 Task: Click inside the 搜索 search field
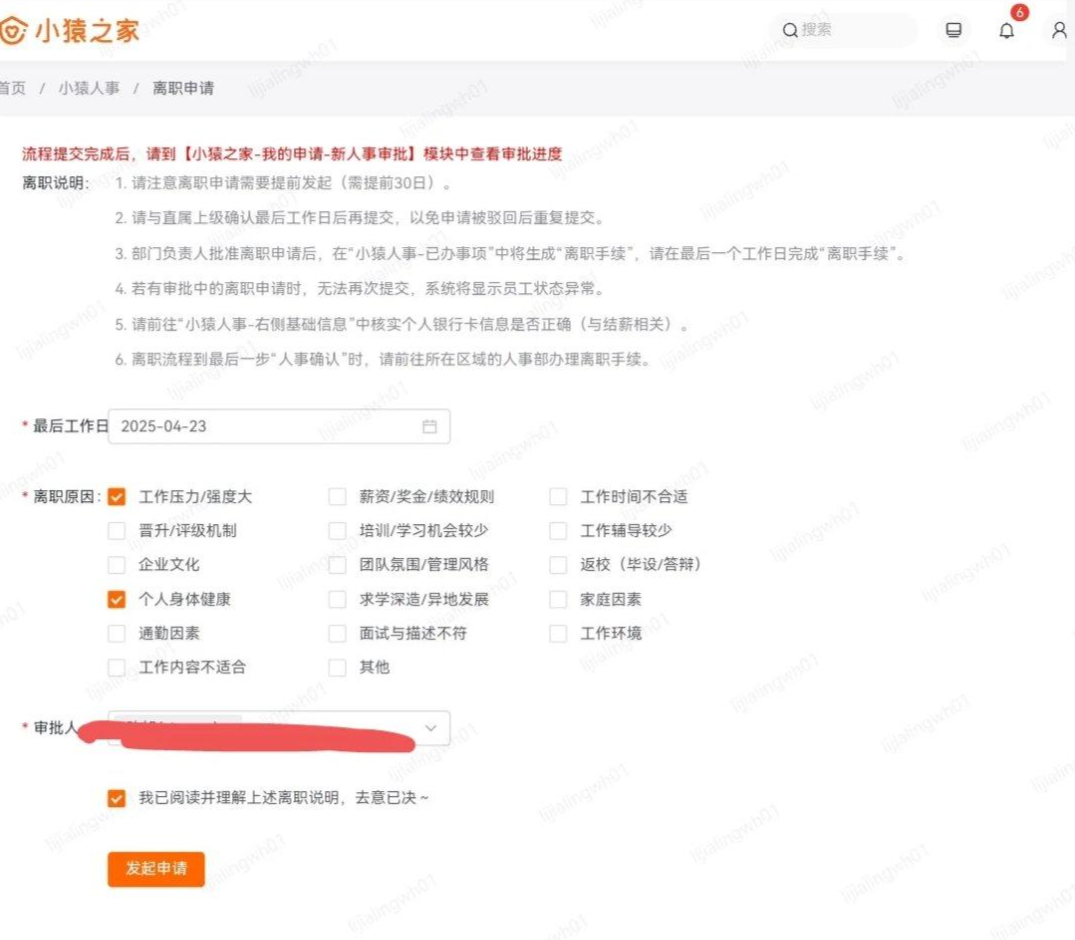click(845, 31)
